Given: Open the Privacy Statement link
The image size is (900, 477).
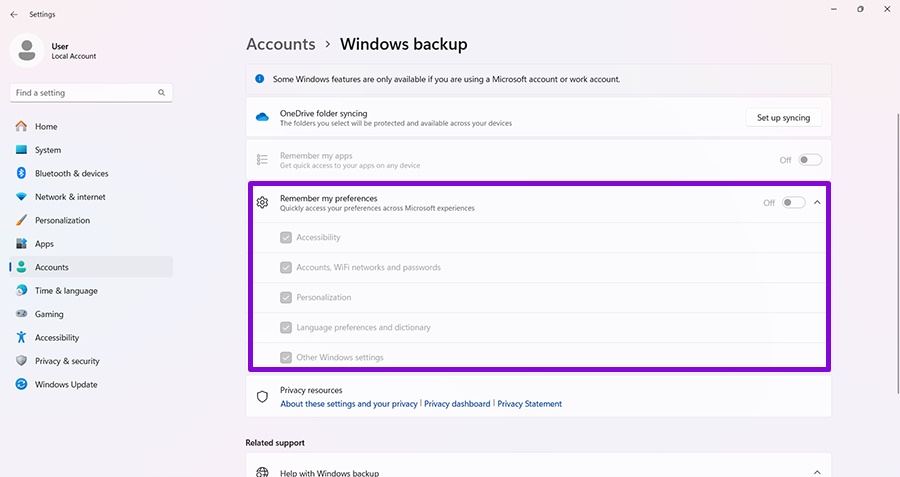Looking at the screenshot, I should click(x=529, y=404).
